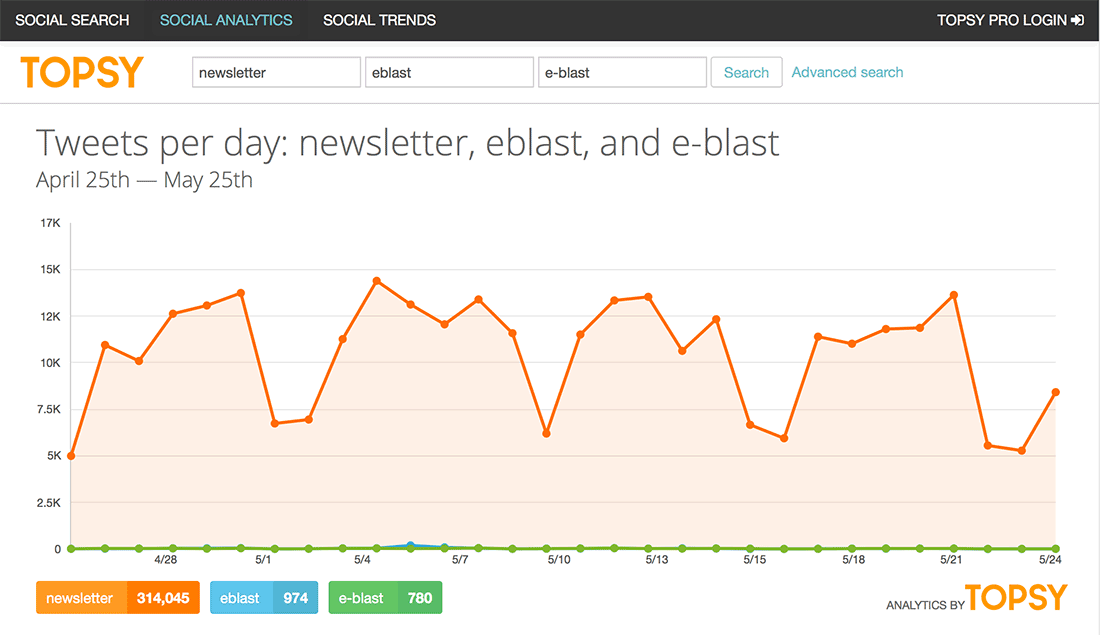Click the 2.5K y-axis label

49,503
